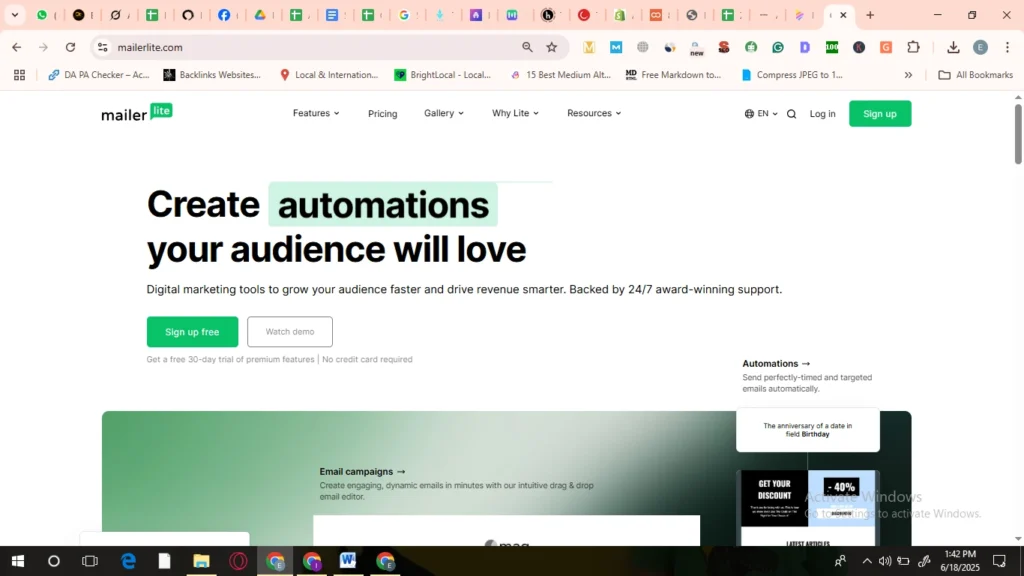Bookmark this page with the star icon
1024x576 pixels.
(552, 47)
